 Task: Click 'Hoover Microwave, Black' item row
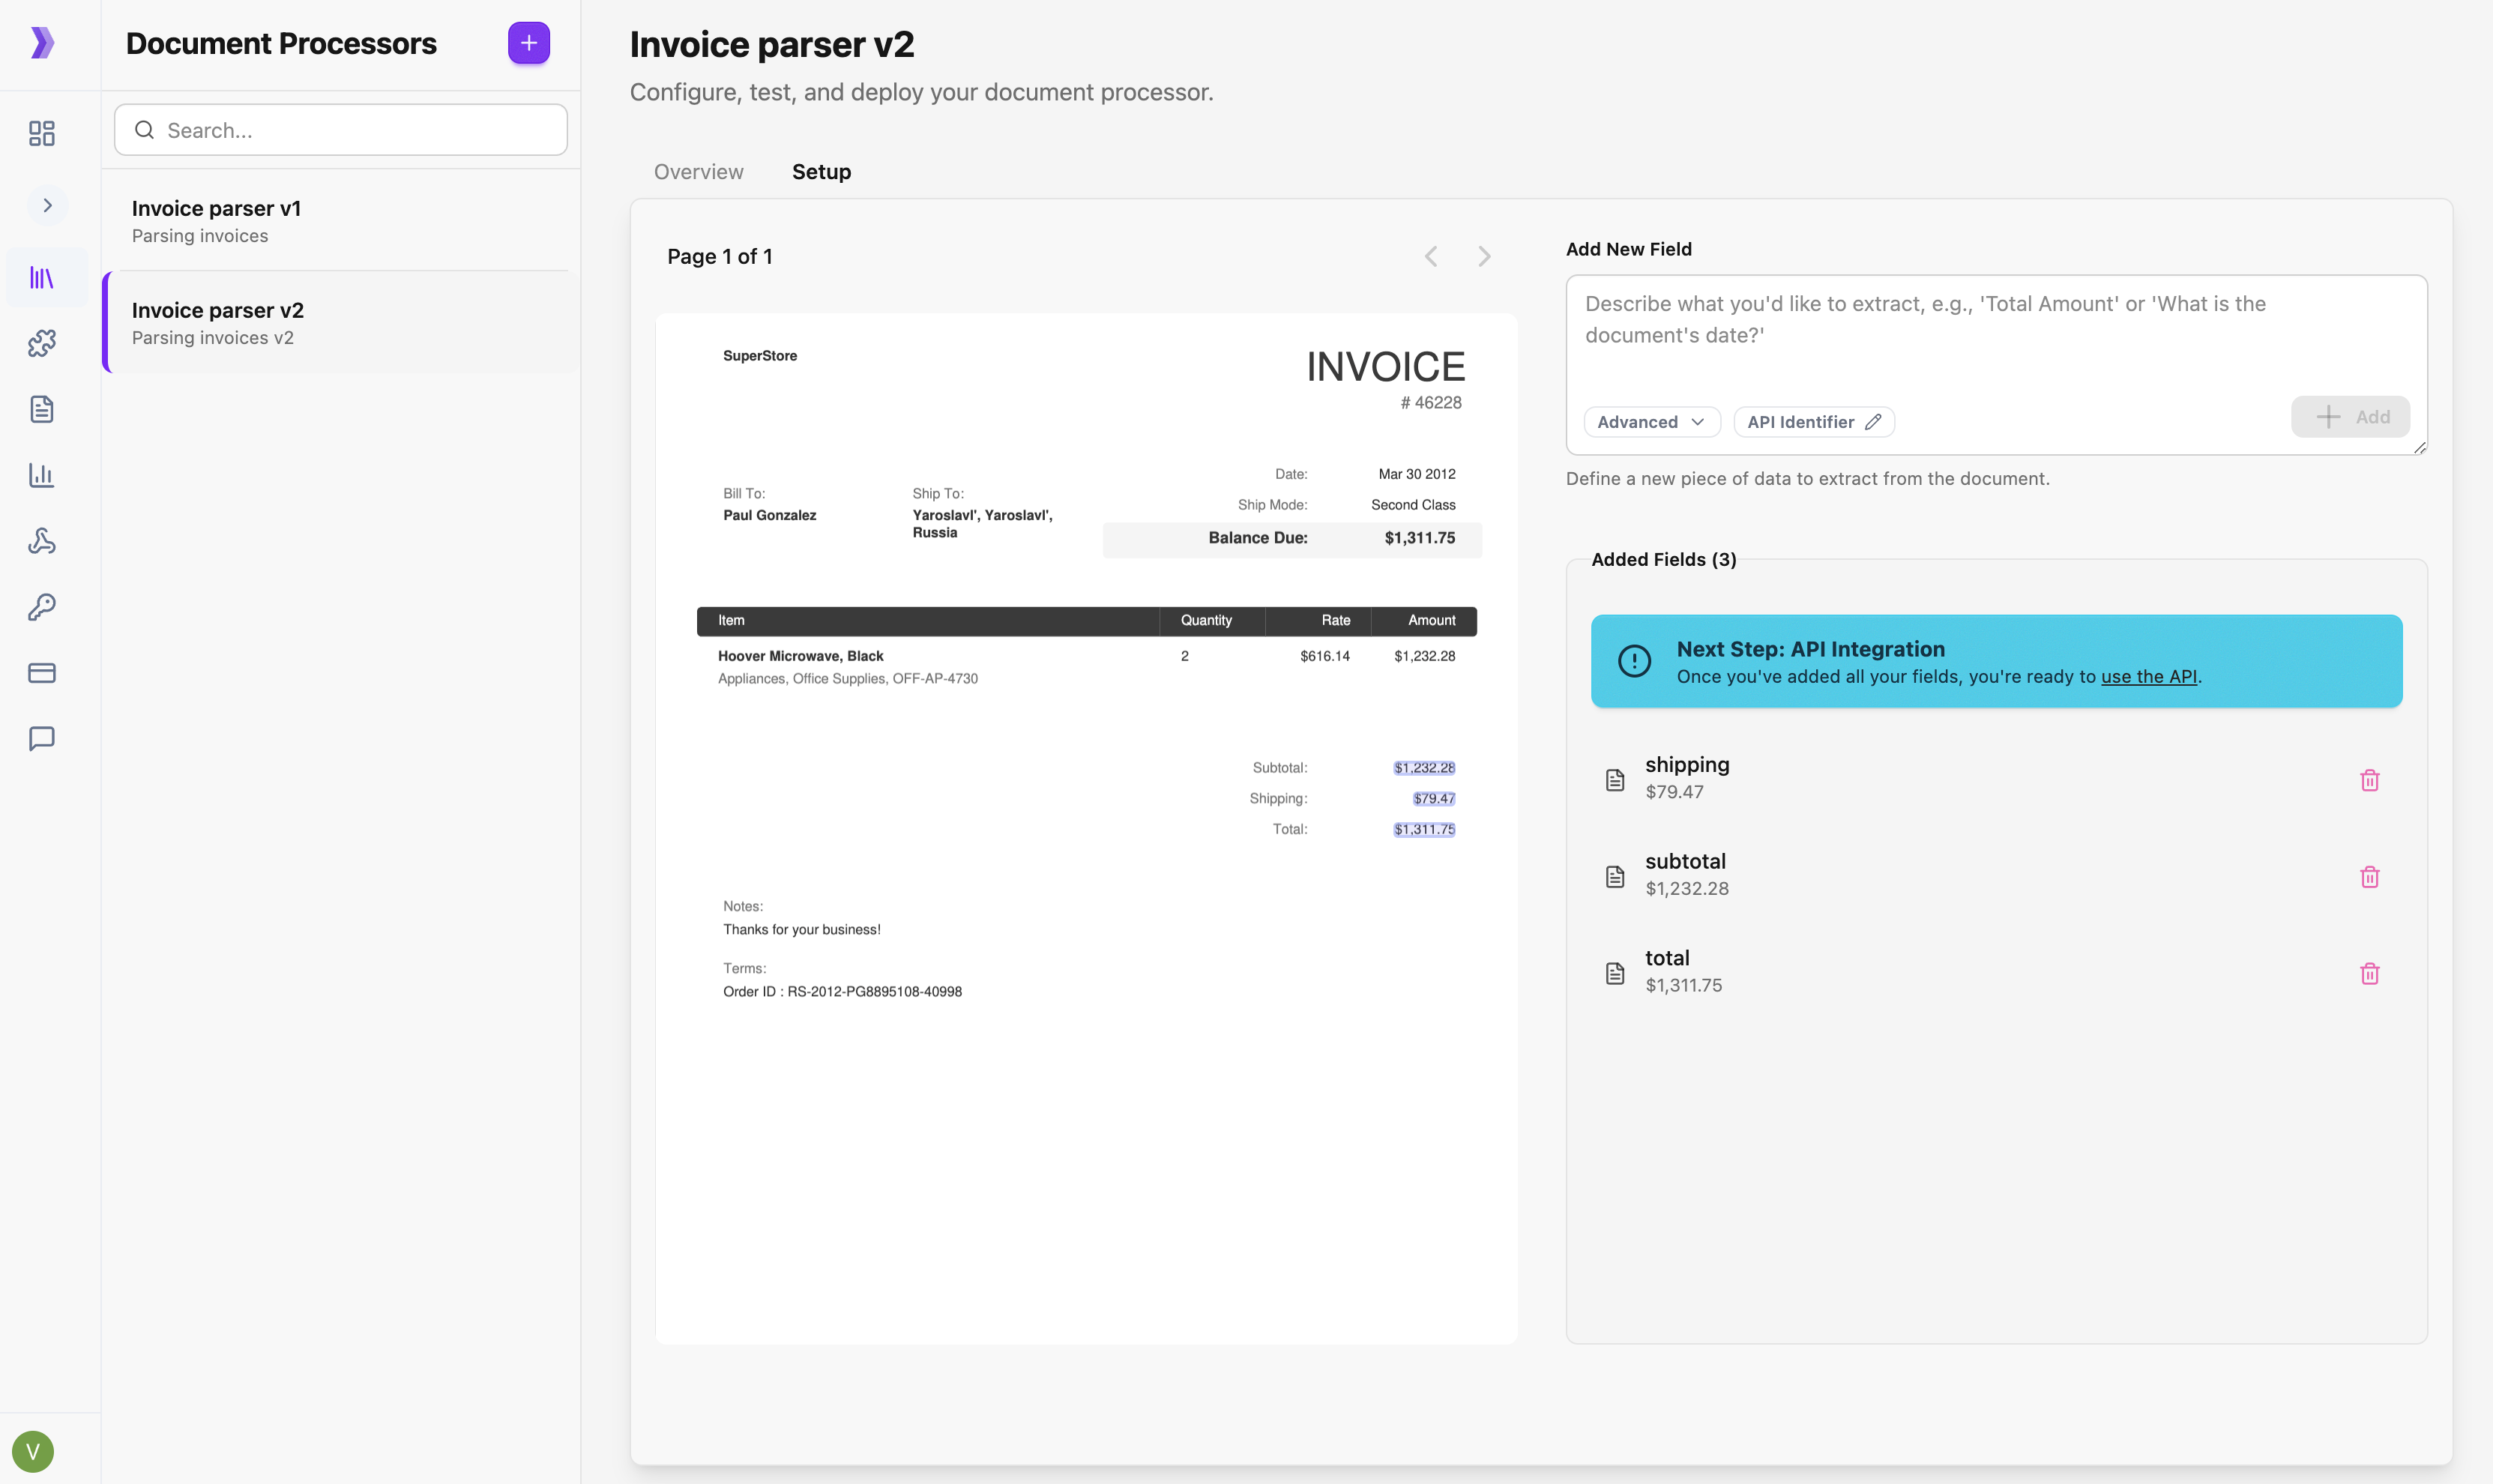point(800,656)
